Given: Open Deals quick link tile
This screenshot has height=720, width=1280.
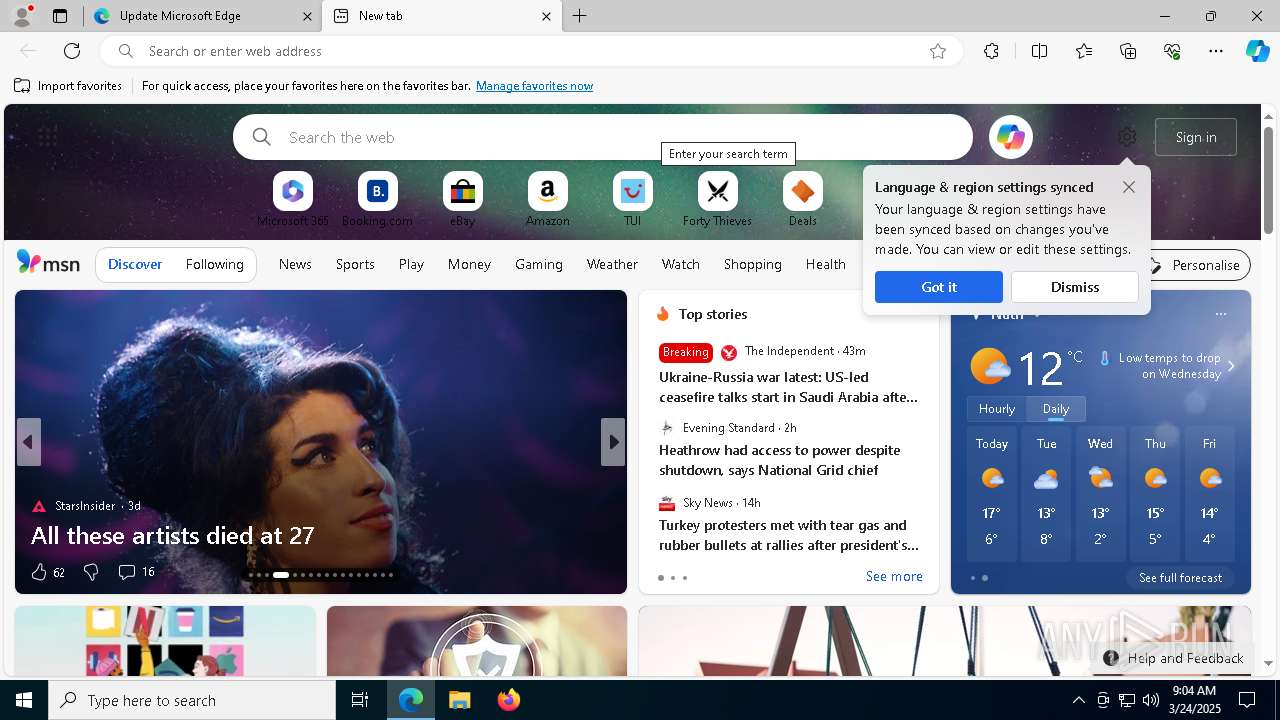Looking at the screenshot, I should click(x=802, y=200).
